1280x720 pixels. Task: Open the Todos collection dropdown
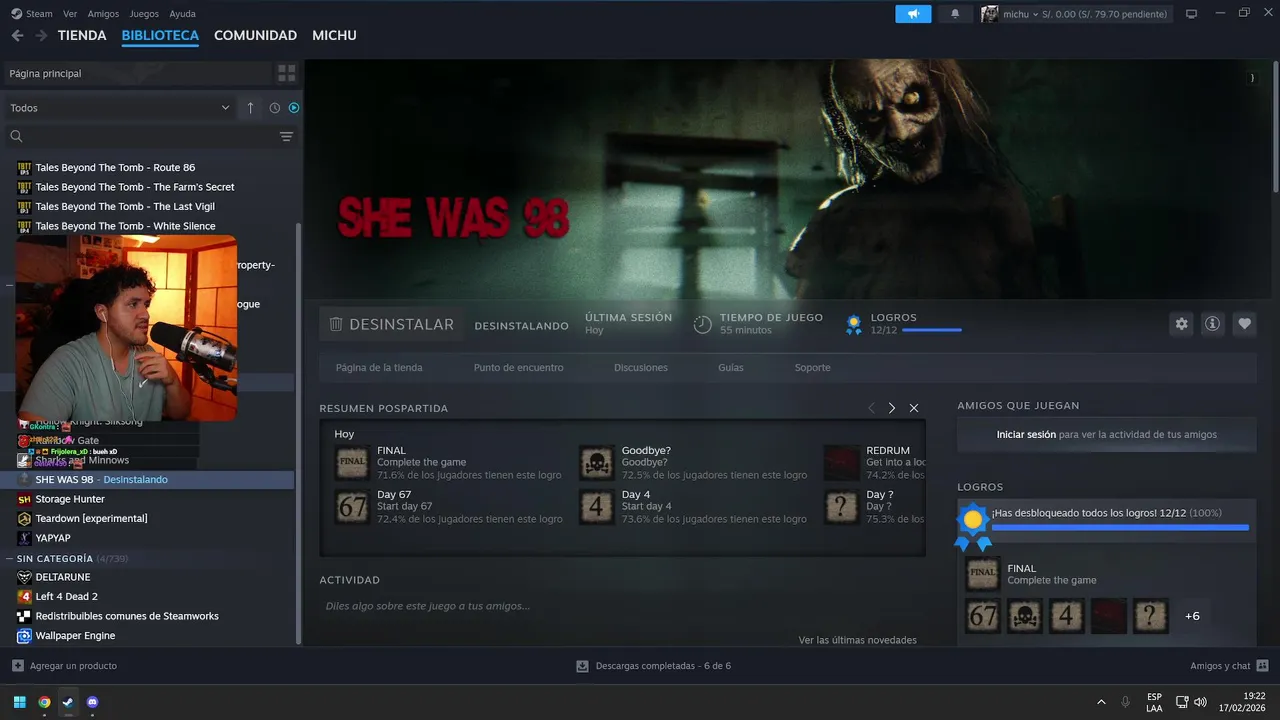point(119,108)
